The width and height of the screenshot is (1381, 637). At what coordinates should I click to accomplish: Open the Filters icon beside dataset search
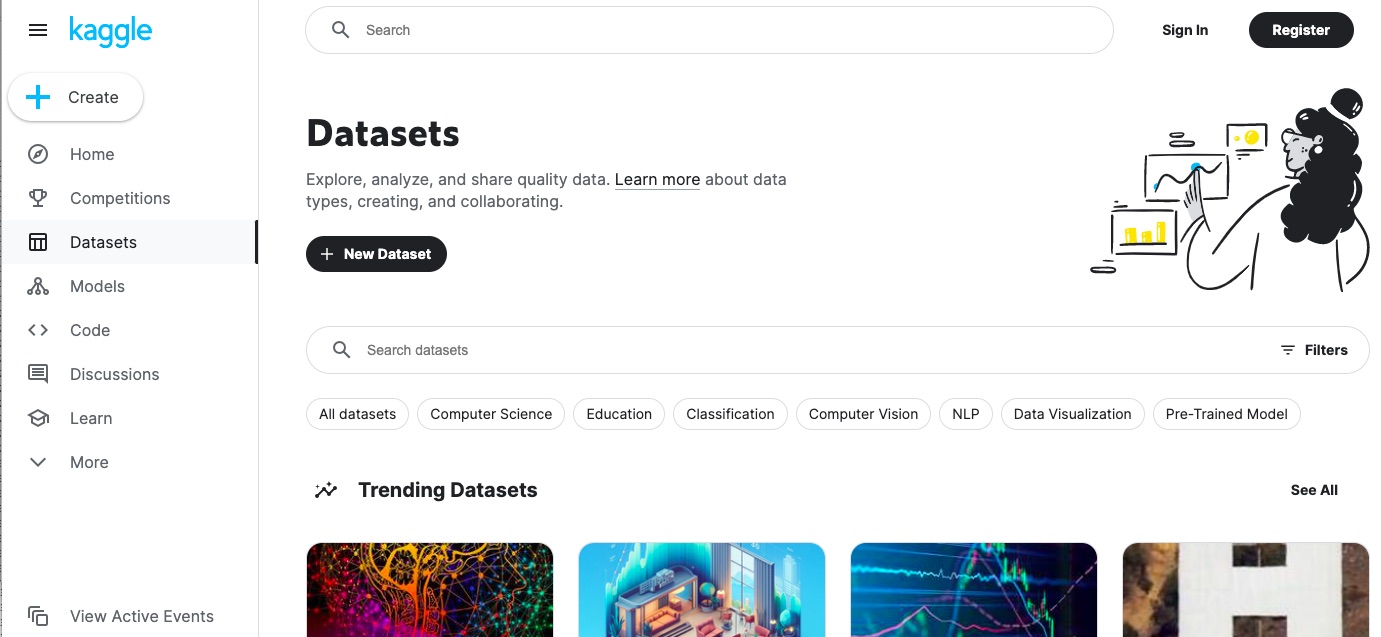(1288, 350)
